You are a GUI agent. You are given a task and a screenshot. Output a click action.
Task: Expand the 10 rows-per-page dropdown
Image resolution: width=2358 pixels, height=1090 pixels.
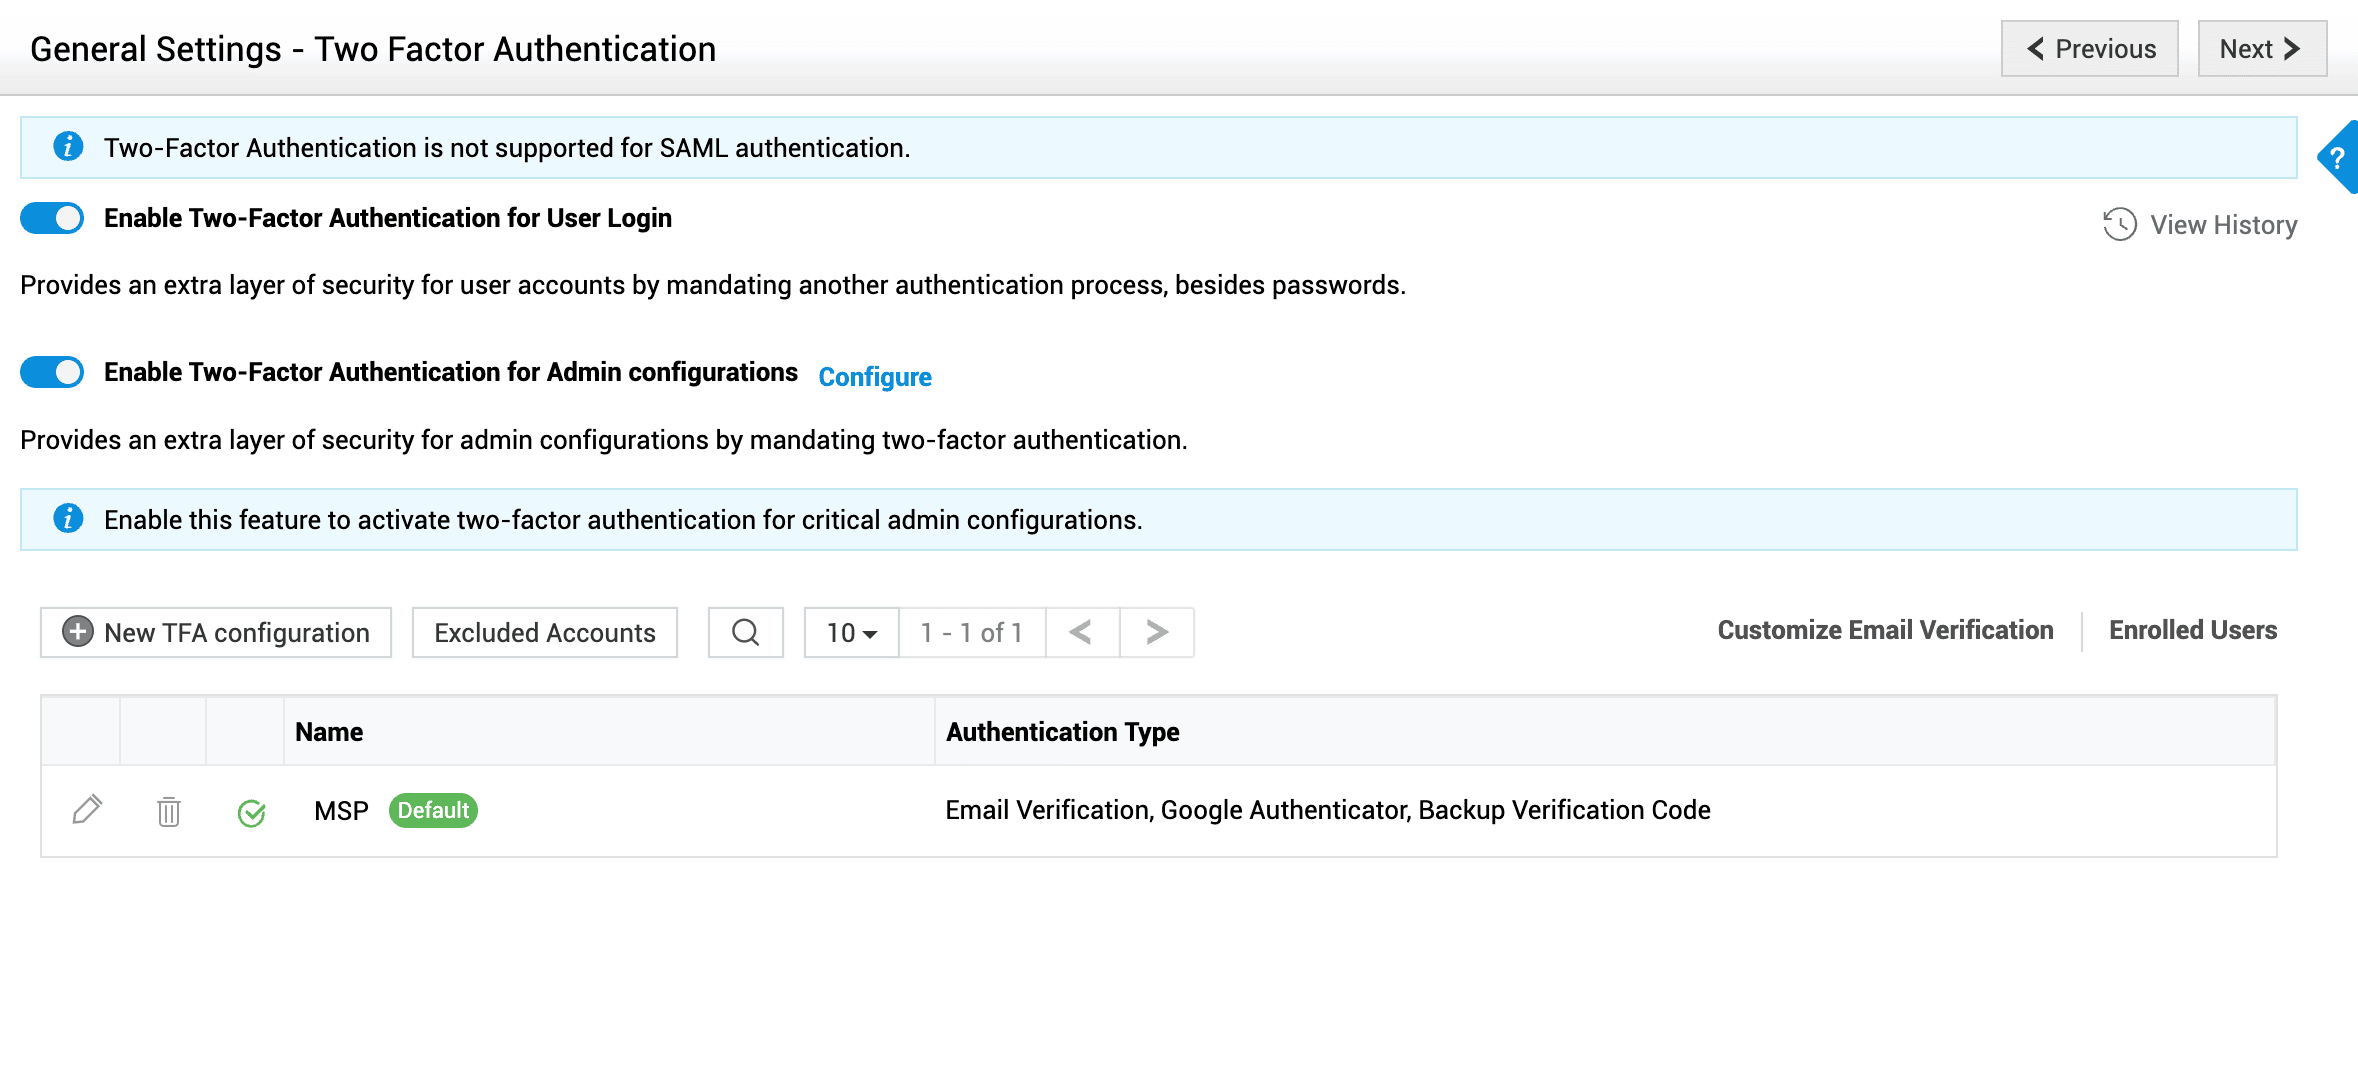pyautogui.click(x=851, y=632)
